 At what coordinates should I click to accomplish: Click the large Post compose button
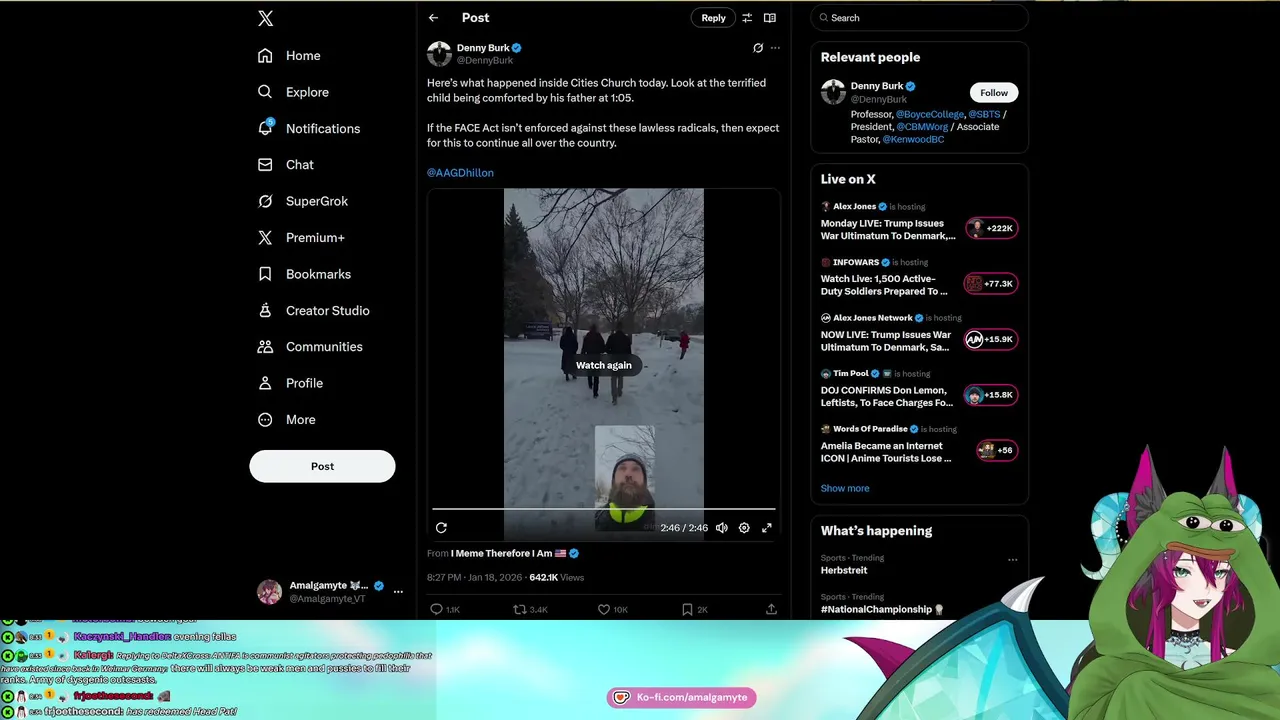(x=322, y=466)
